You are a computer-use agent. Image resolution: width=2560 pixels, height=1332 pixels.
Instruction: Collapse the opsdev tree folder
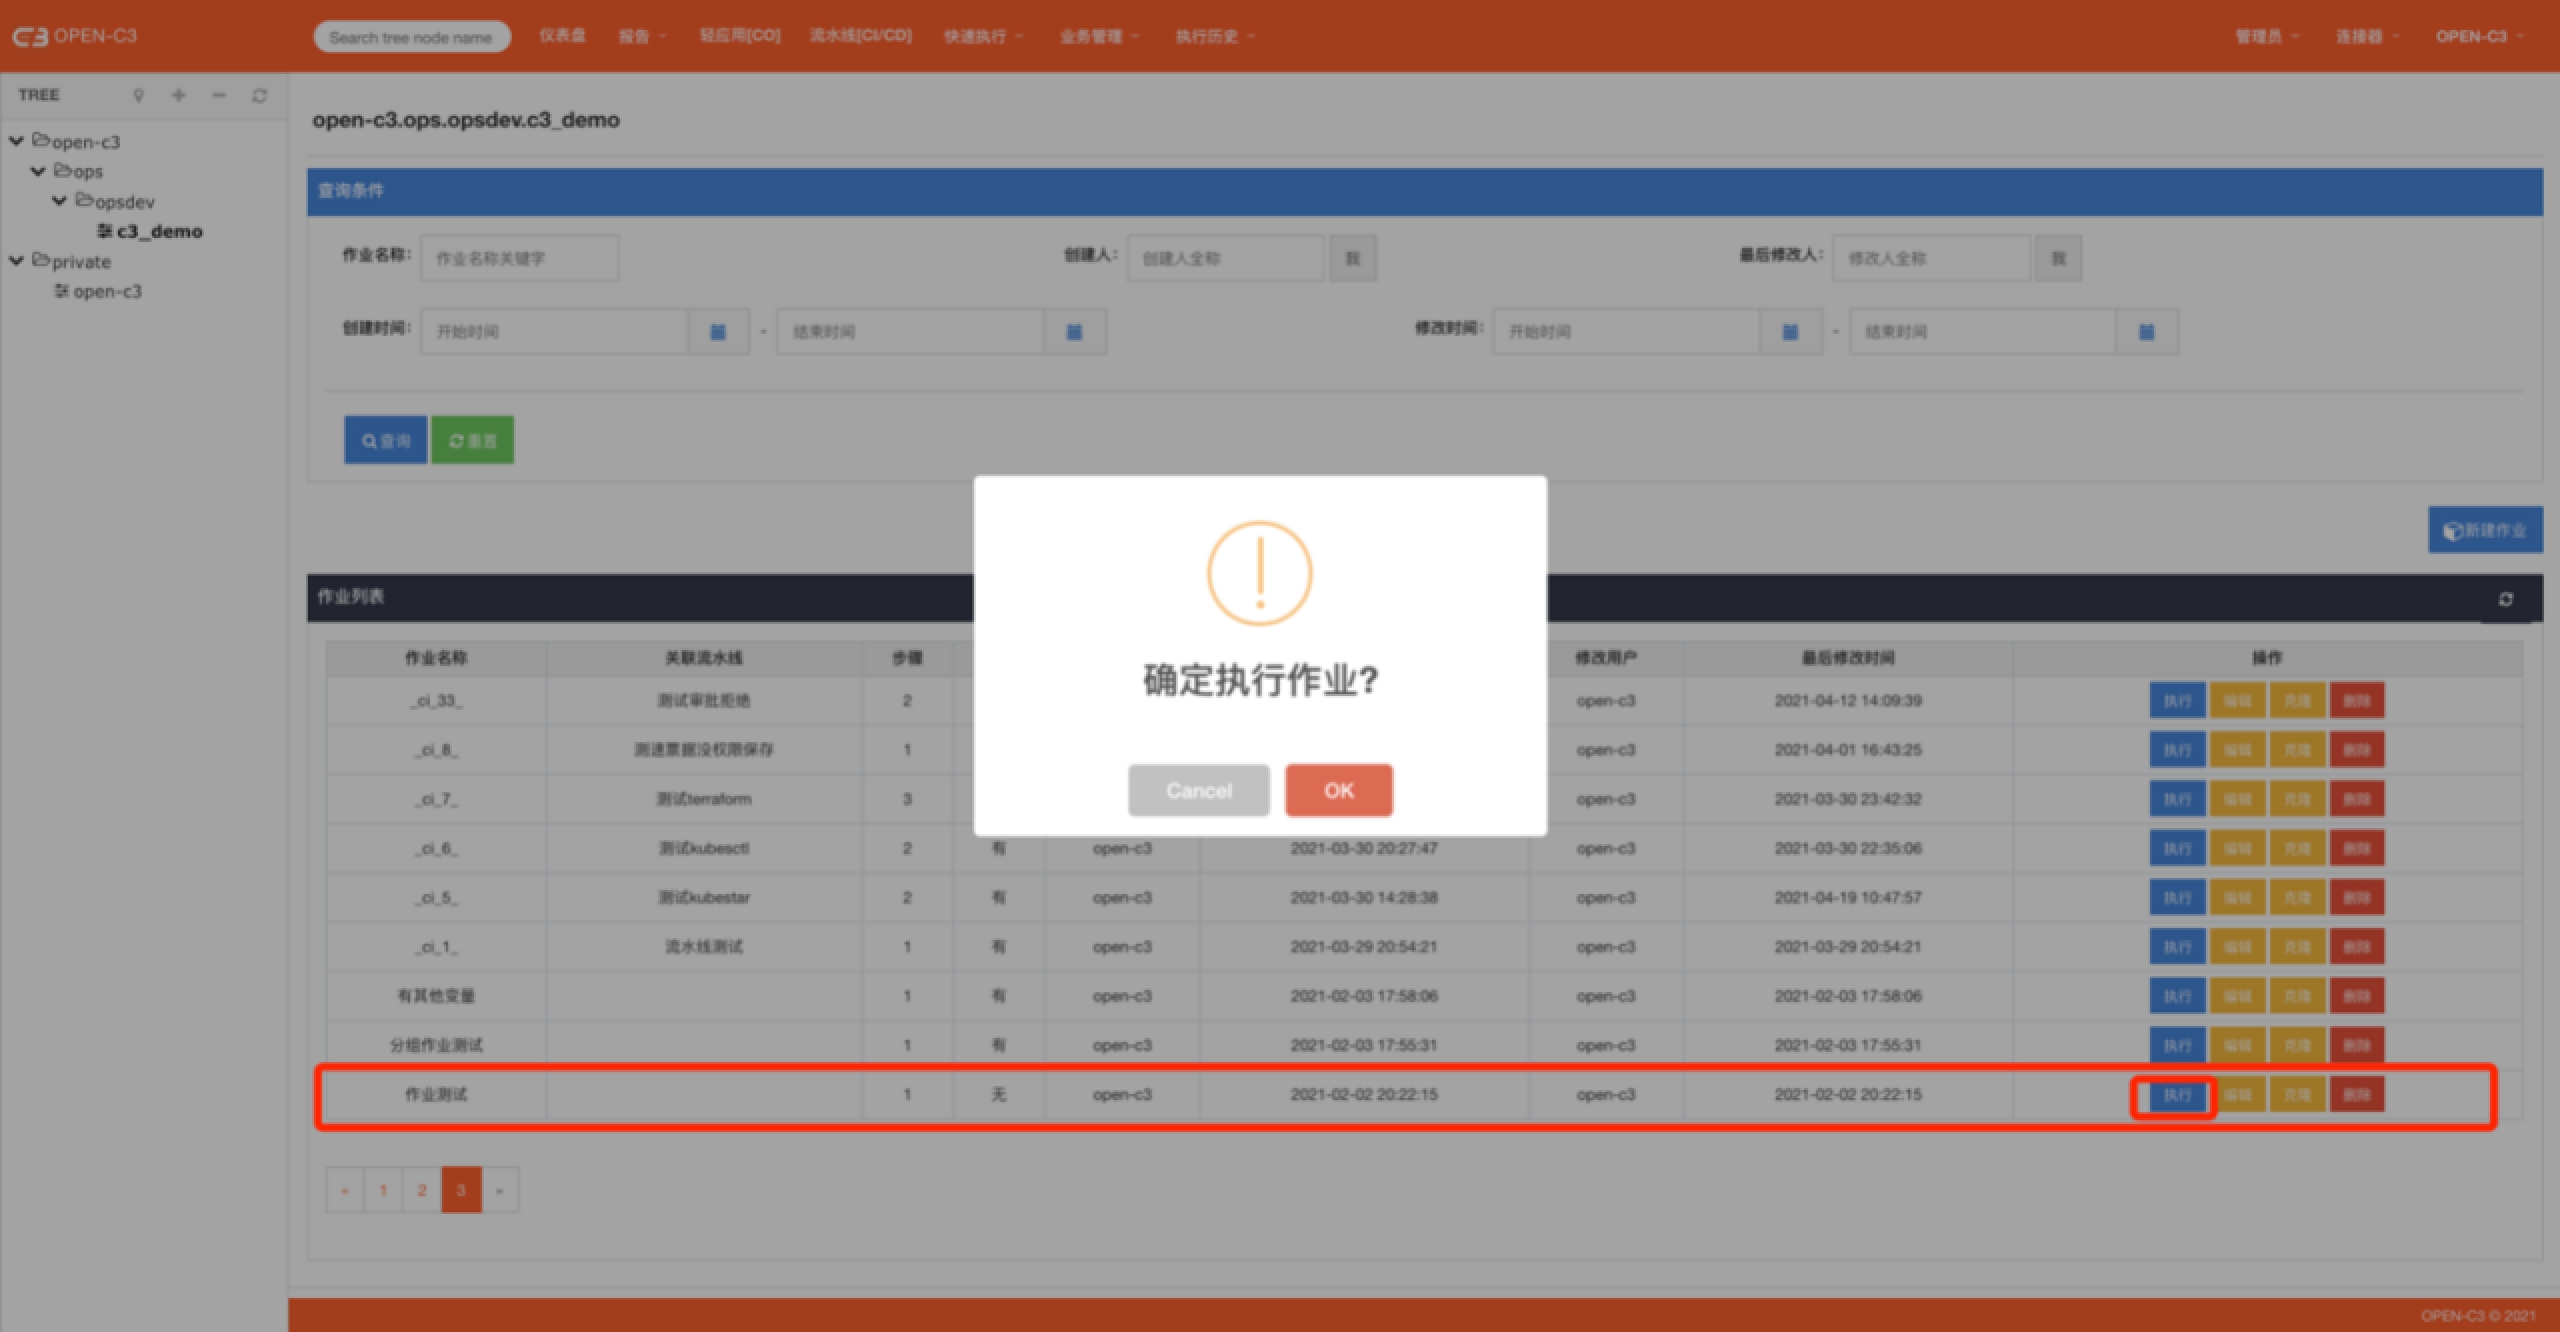pos(60,201)
